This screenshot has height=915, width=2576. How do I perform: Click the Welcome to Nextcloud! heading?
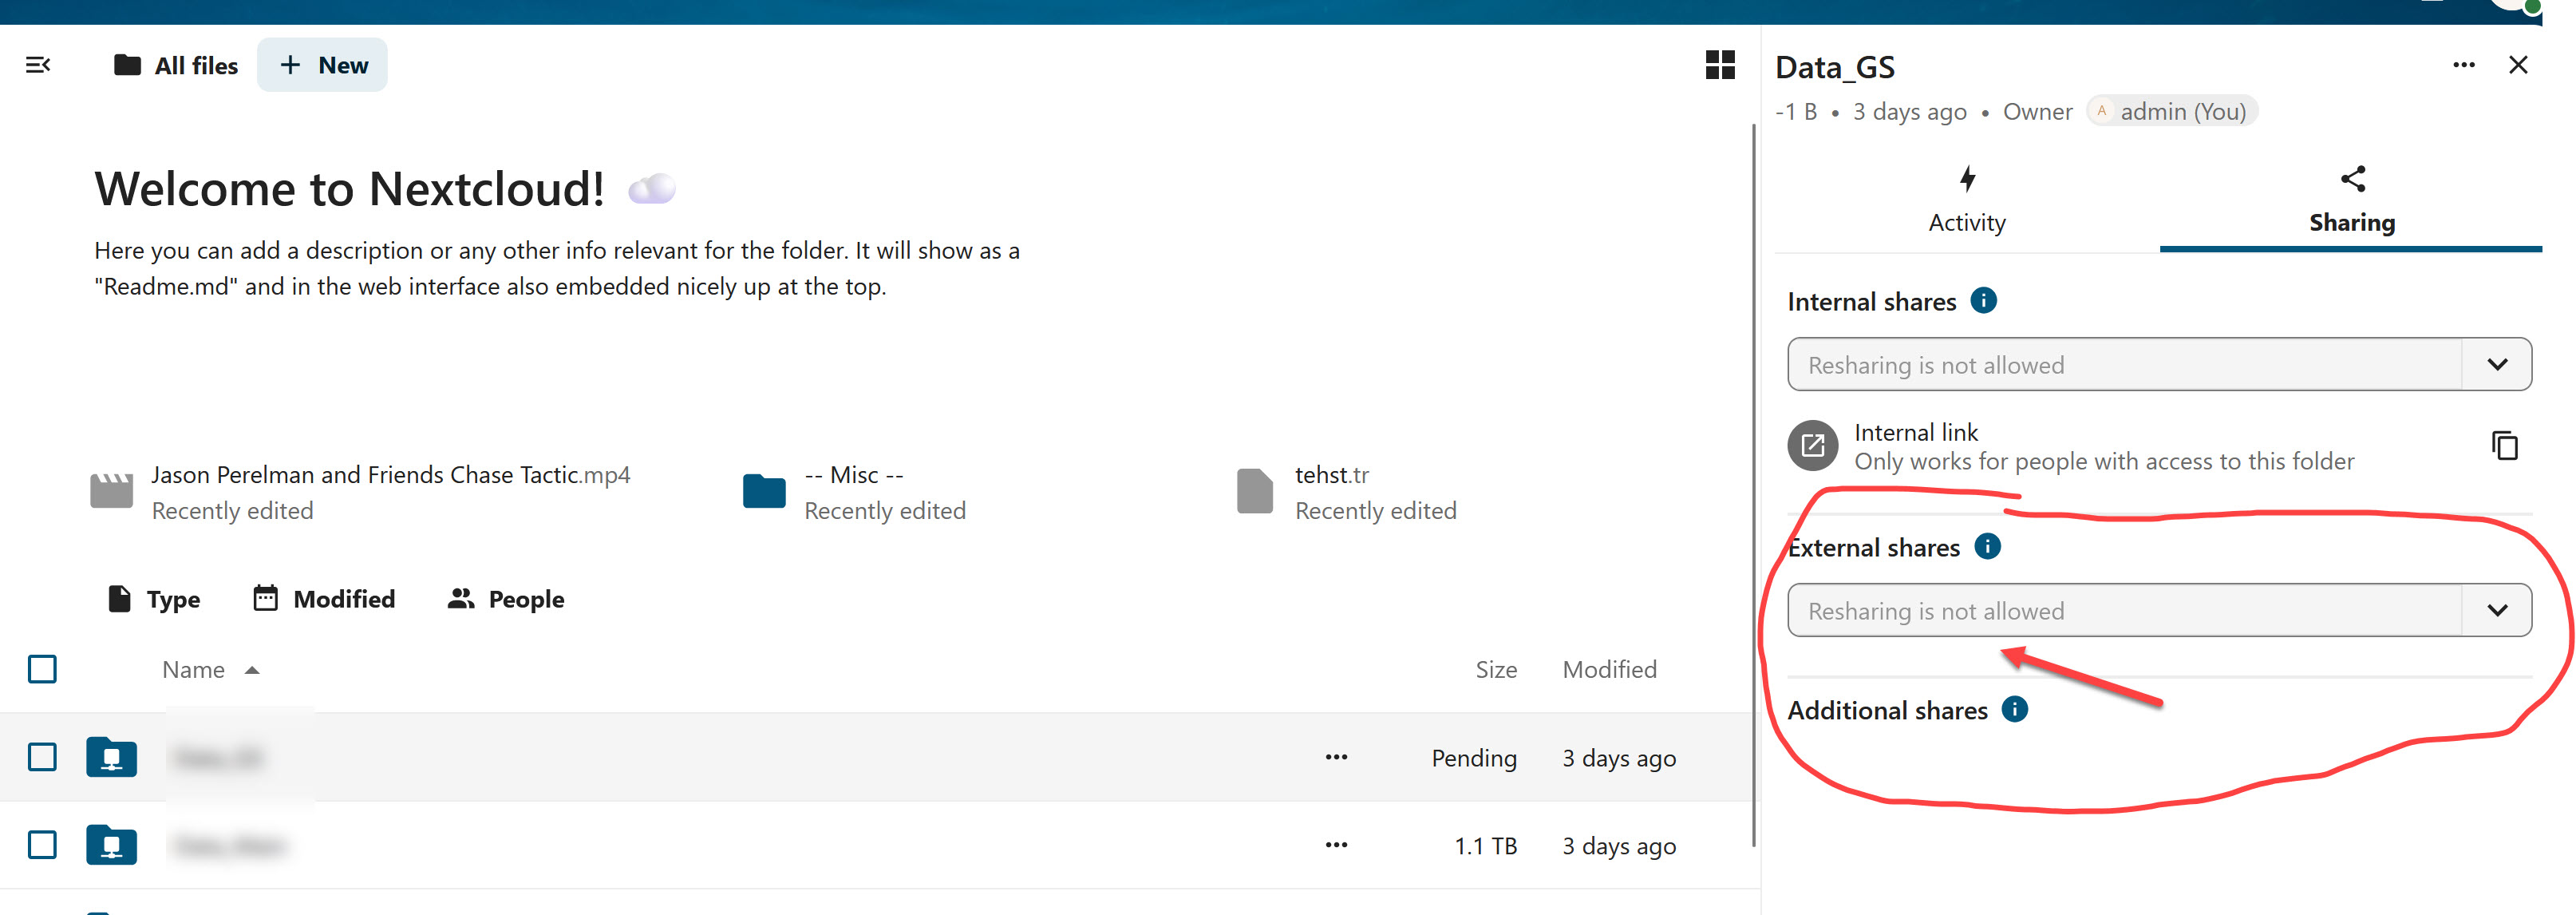[x=349, y=189]
